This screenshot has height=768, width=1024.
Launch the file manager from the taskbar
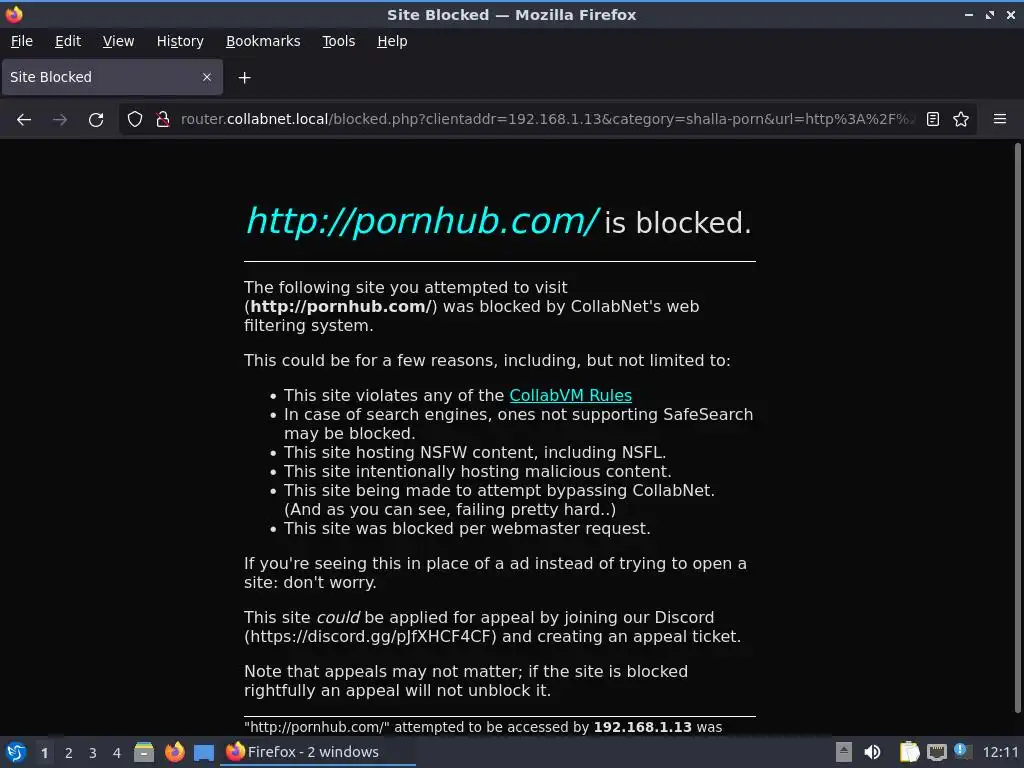144,752
